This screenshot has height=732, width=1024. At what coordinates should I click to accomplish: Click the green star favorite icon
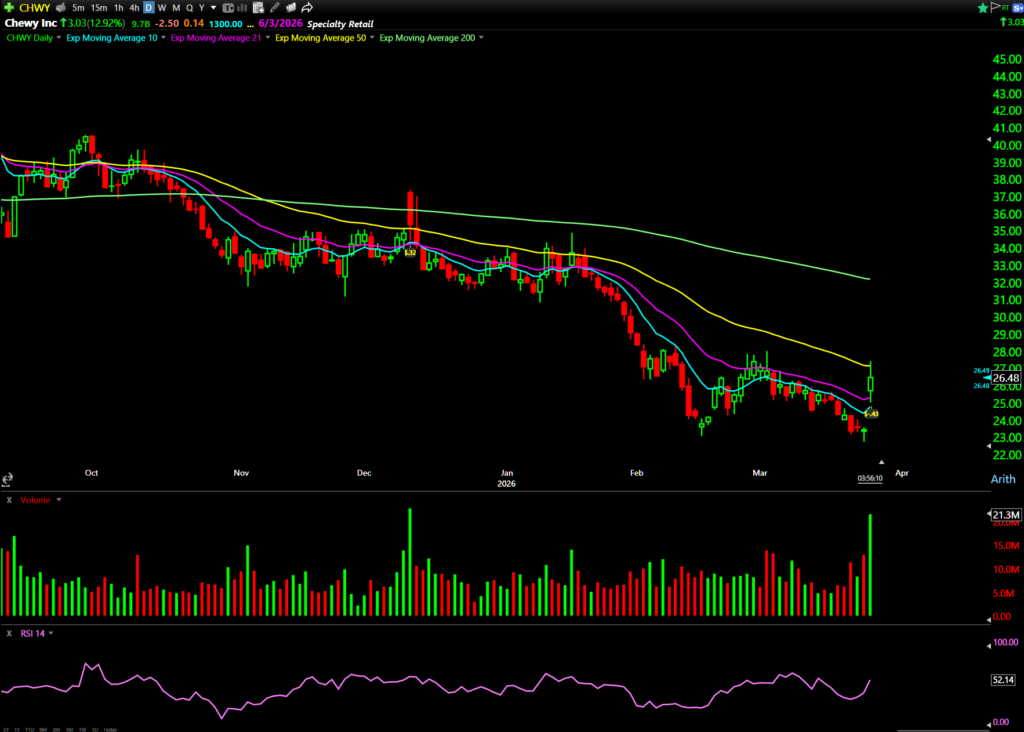click(x=982, y=8)
